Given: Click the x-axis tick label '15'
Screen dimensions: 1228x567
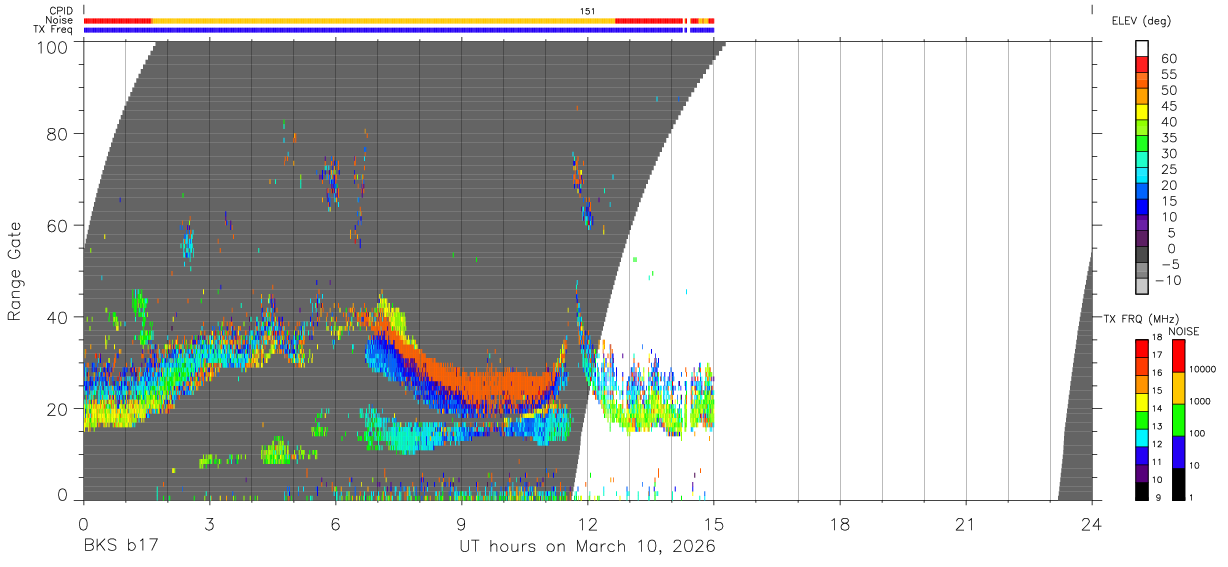Looking at the screenshot, I should point(713,523).
